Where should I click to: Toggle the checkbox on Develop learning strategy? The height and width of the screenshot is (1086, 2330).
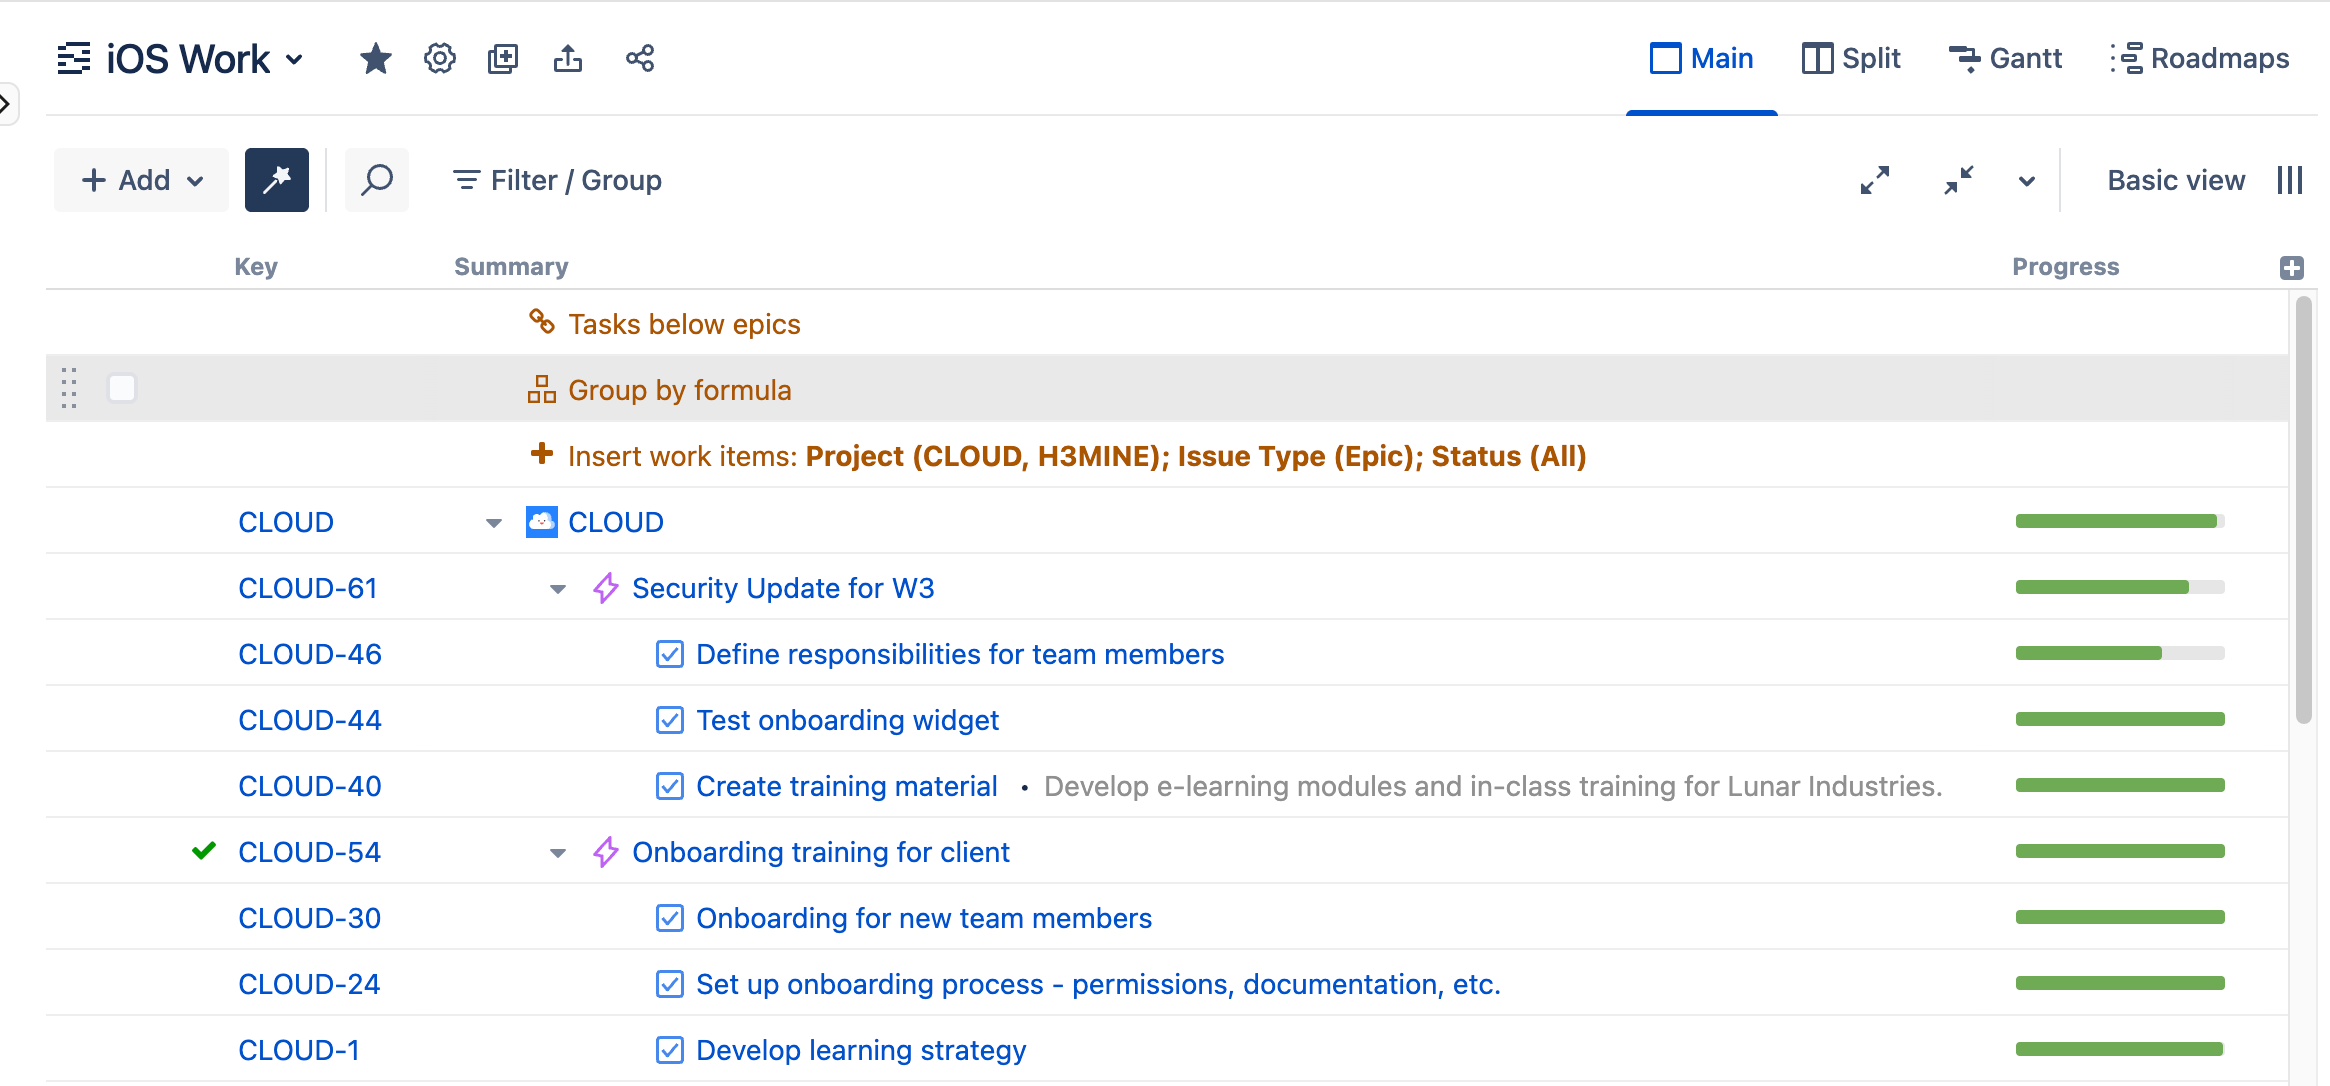[670, 1050]
